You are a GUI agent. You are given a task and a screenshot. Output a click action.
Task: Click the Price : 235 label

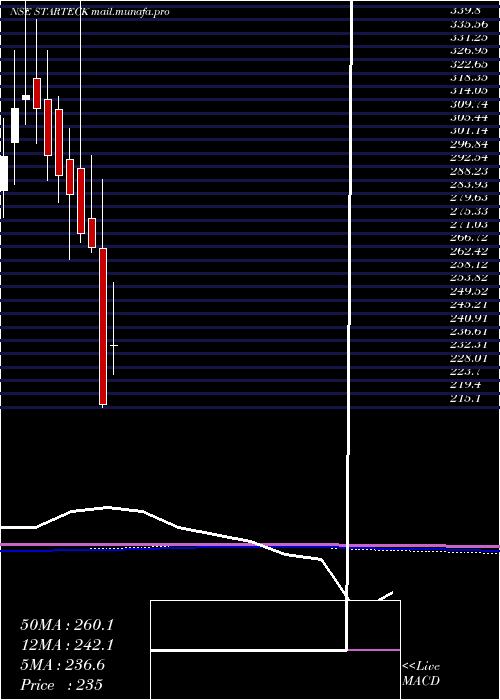click(x=62, y=685)
